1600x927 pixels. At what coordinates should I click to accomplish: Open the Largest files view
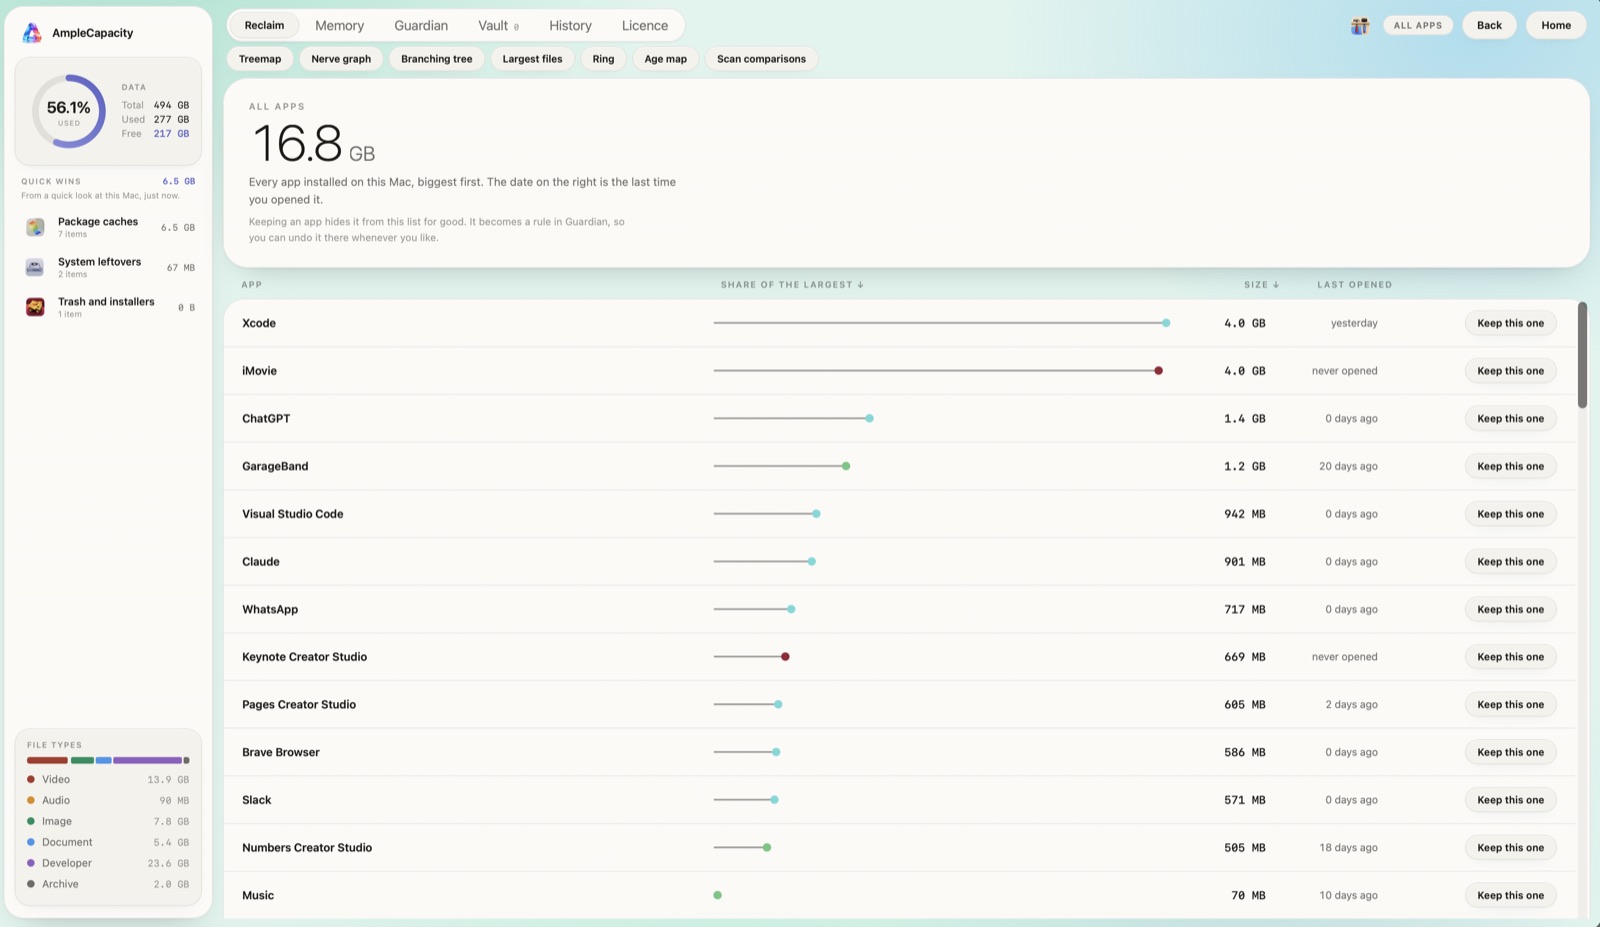[532, 59]
